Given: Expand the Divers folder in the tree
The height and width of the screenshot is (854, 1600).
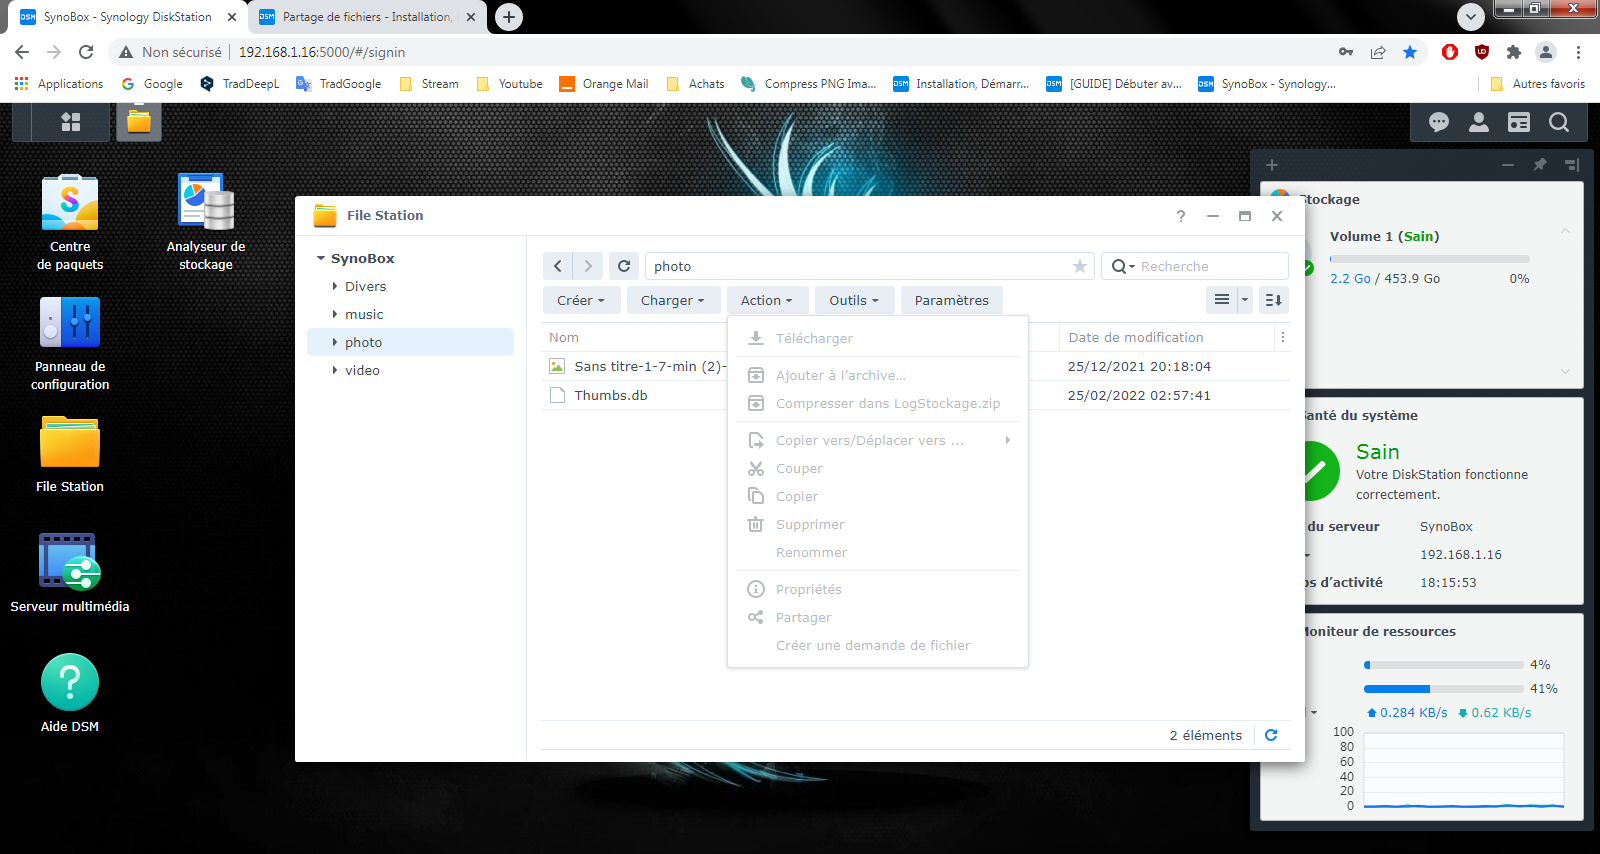Looking at the screenshot, I should pos(335,286).
